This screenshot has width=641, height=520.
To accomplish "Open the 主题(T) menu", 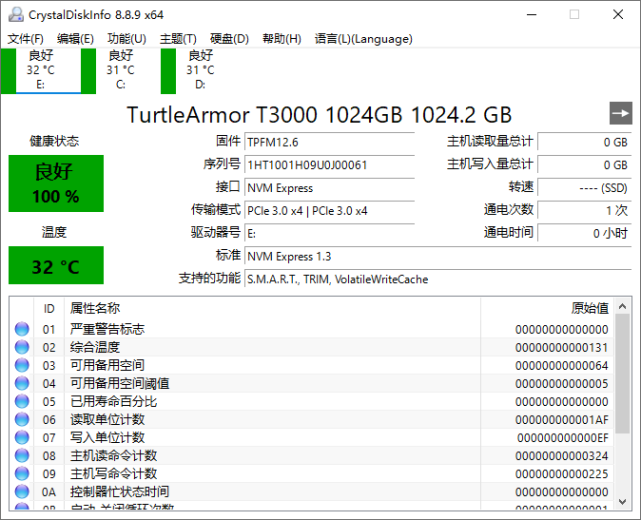I will click(x=178, y=39).
